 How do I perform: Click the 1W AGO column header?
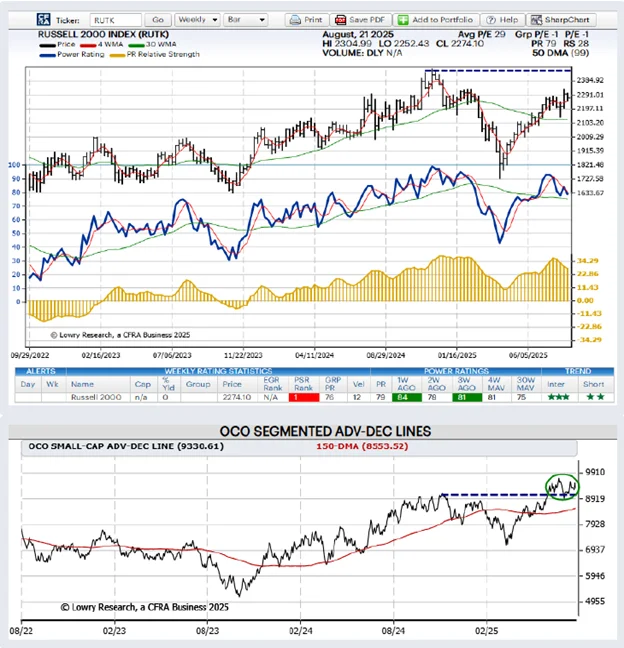[x=406, y=384]
